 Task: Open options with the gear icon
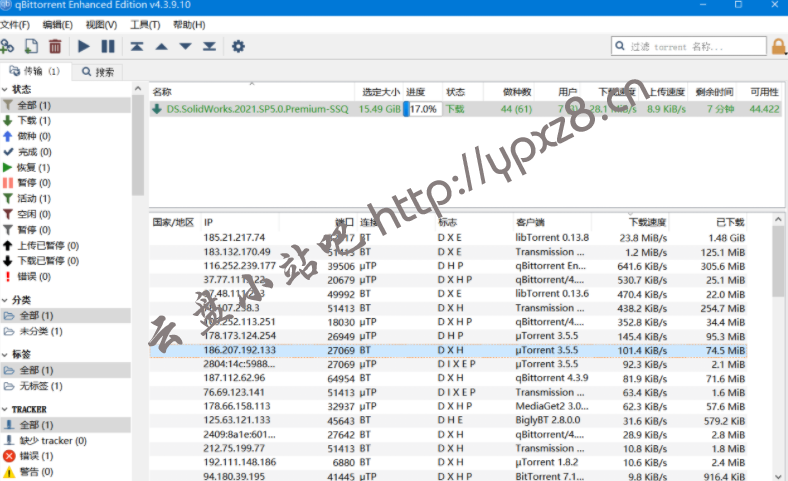pyautogui.click(x=238, y=46)
